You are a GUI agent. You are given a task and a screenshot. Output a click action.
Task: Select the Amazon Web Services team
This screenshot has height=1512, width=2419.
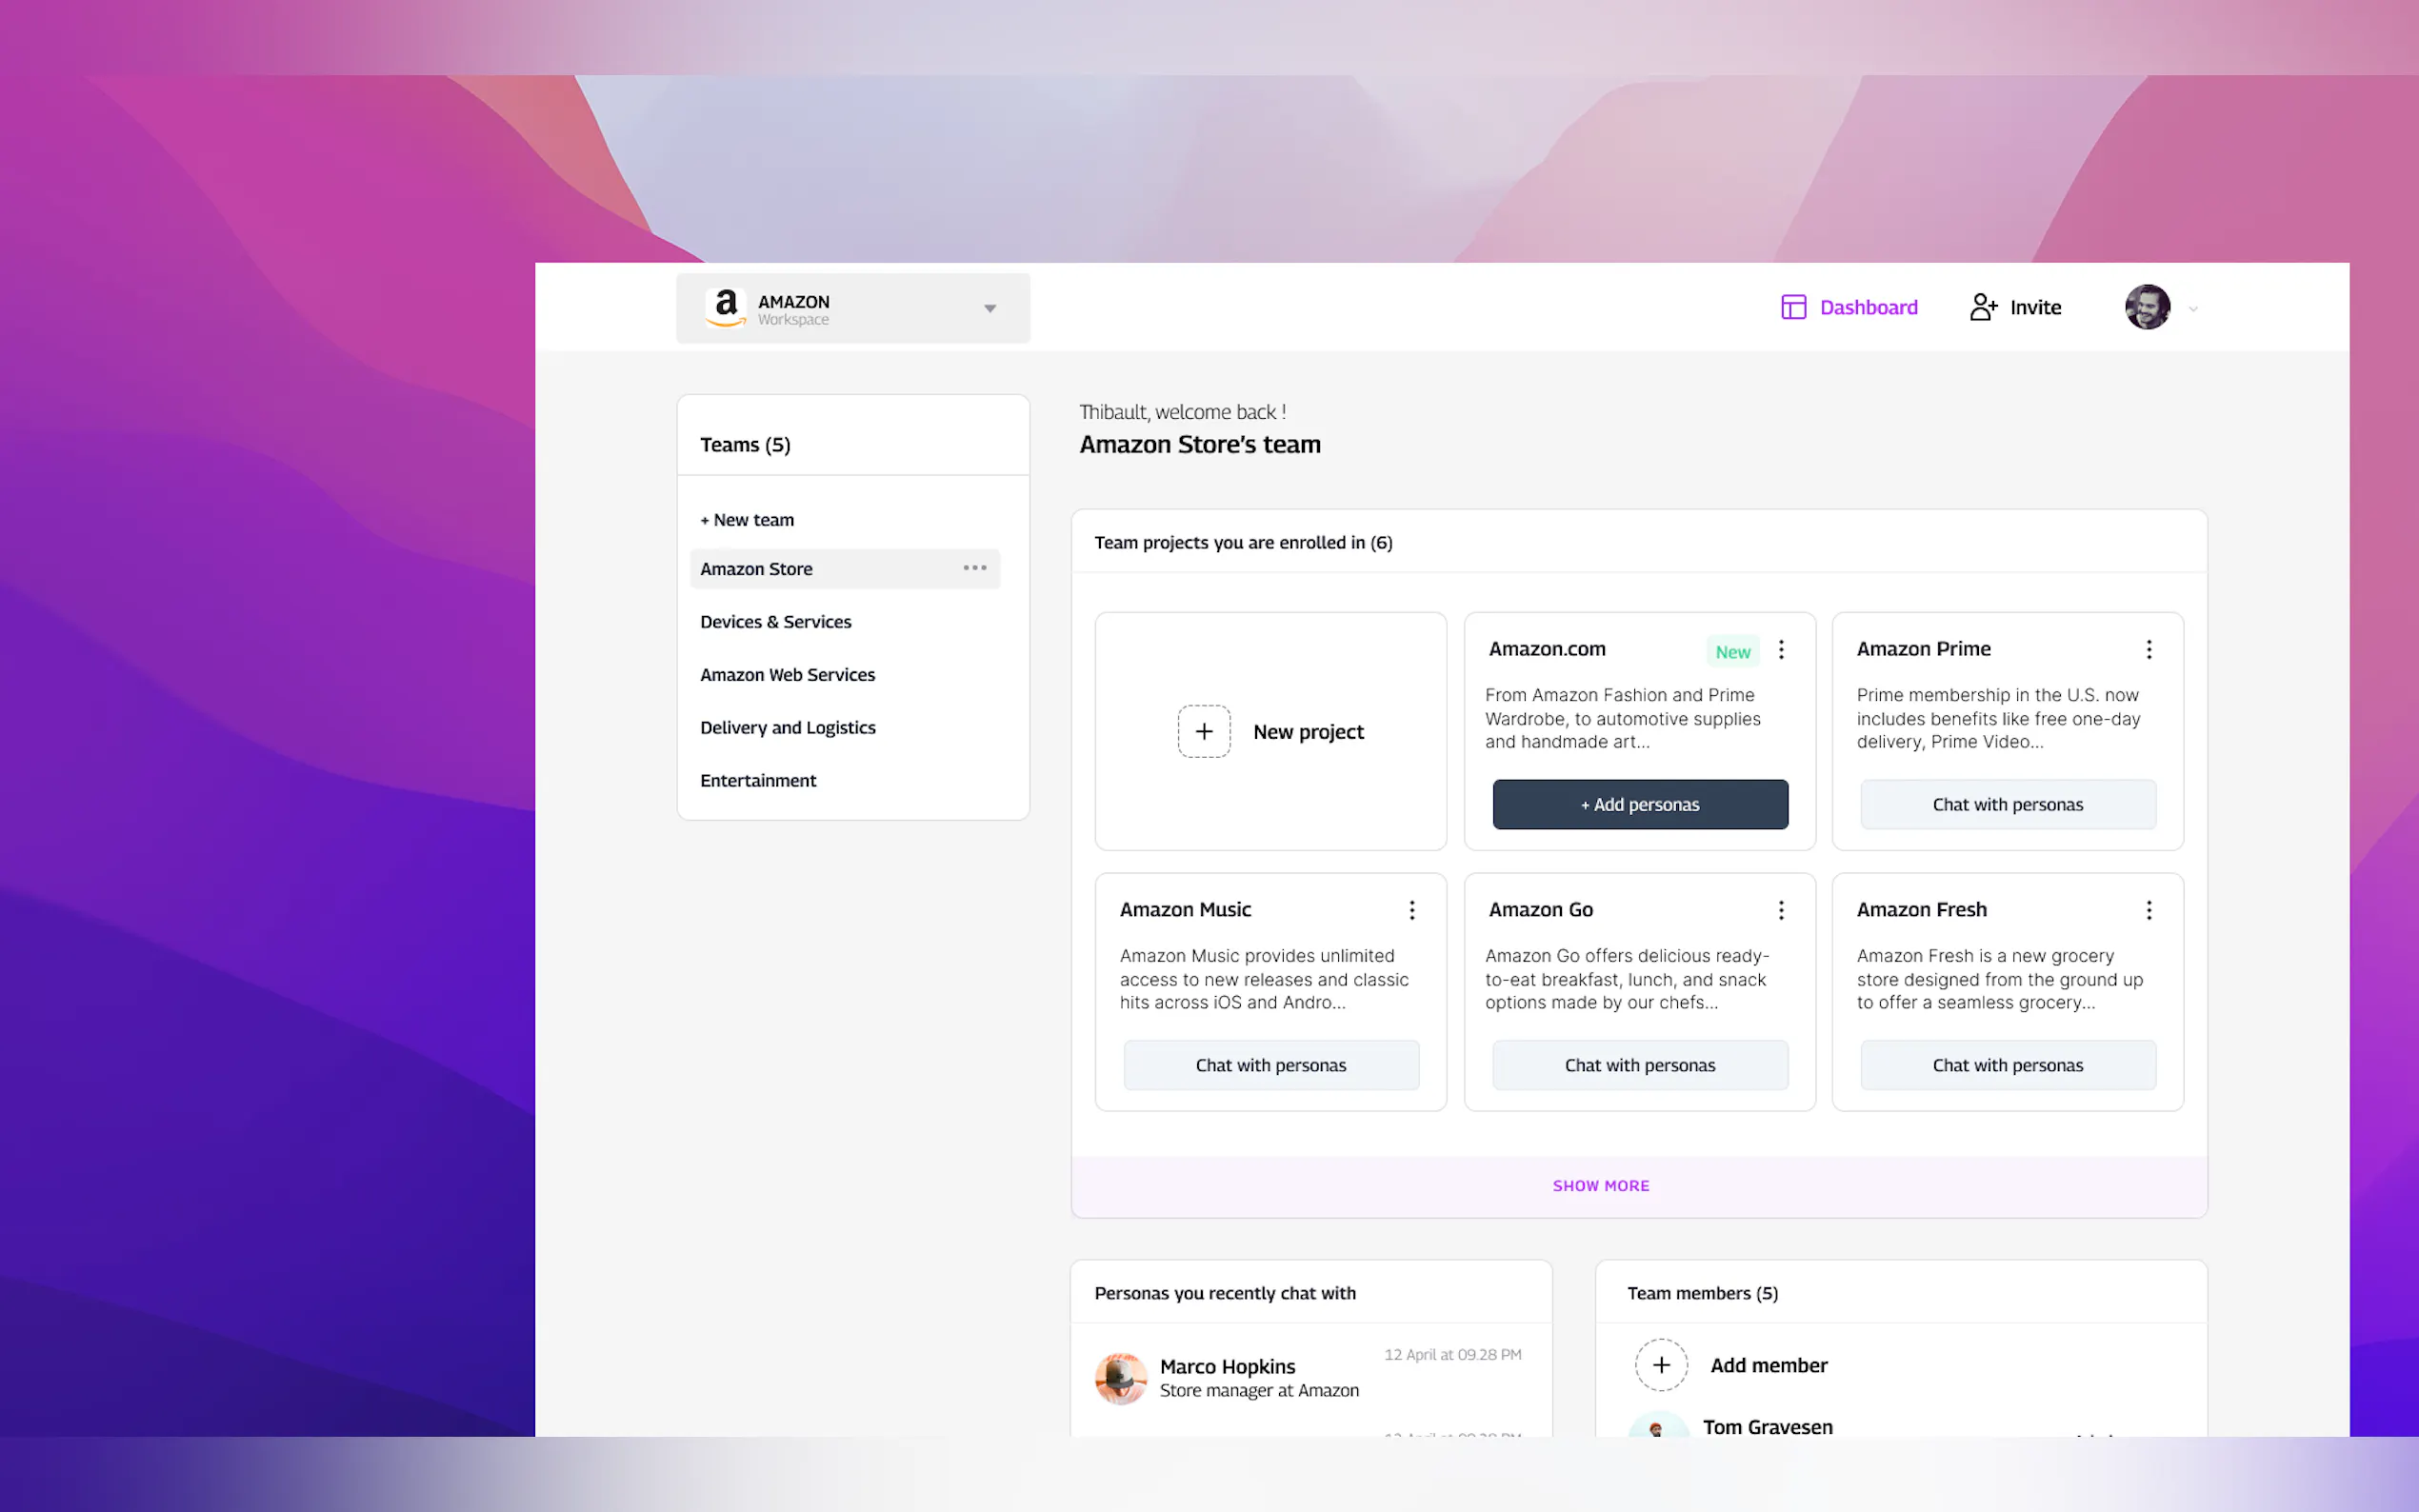(x=787, y=675)
